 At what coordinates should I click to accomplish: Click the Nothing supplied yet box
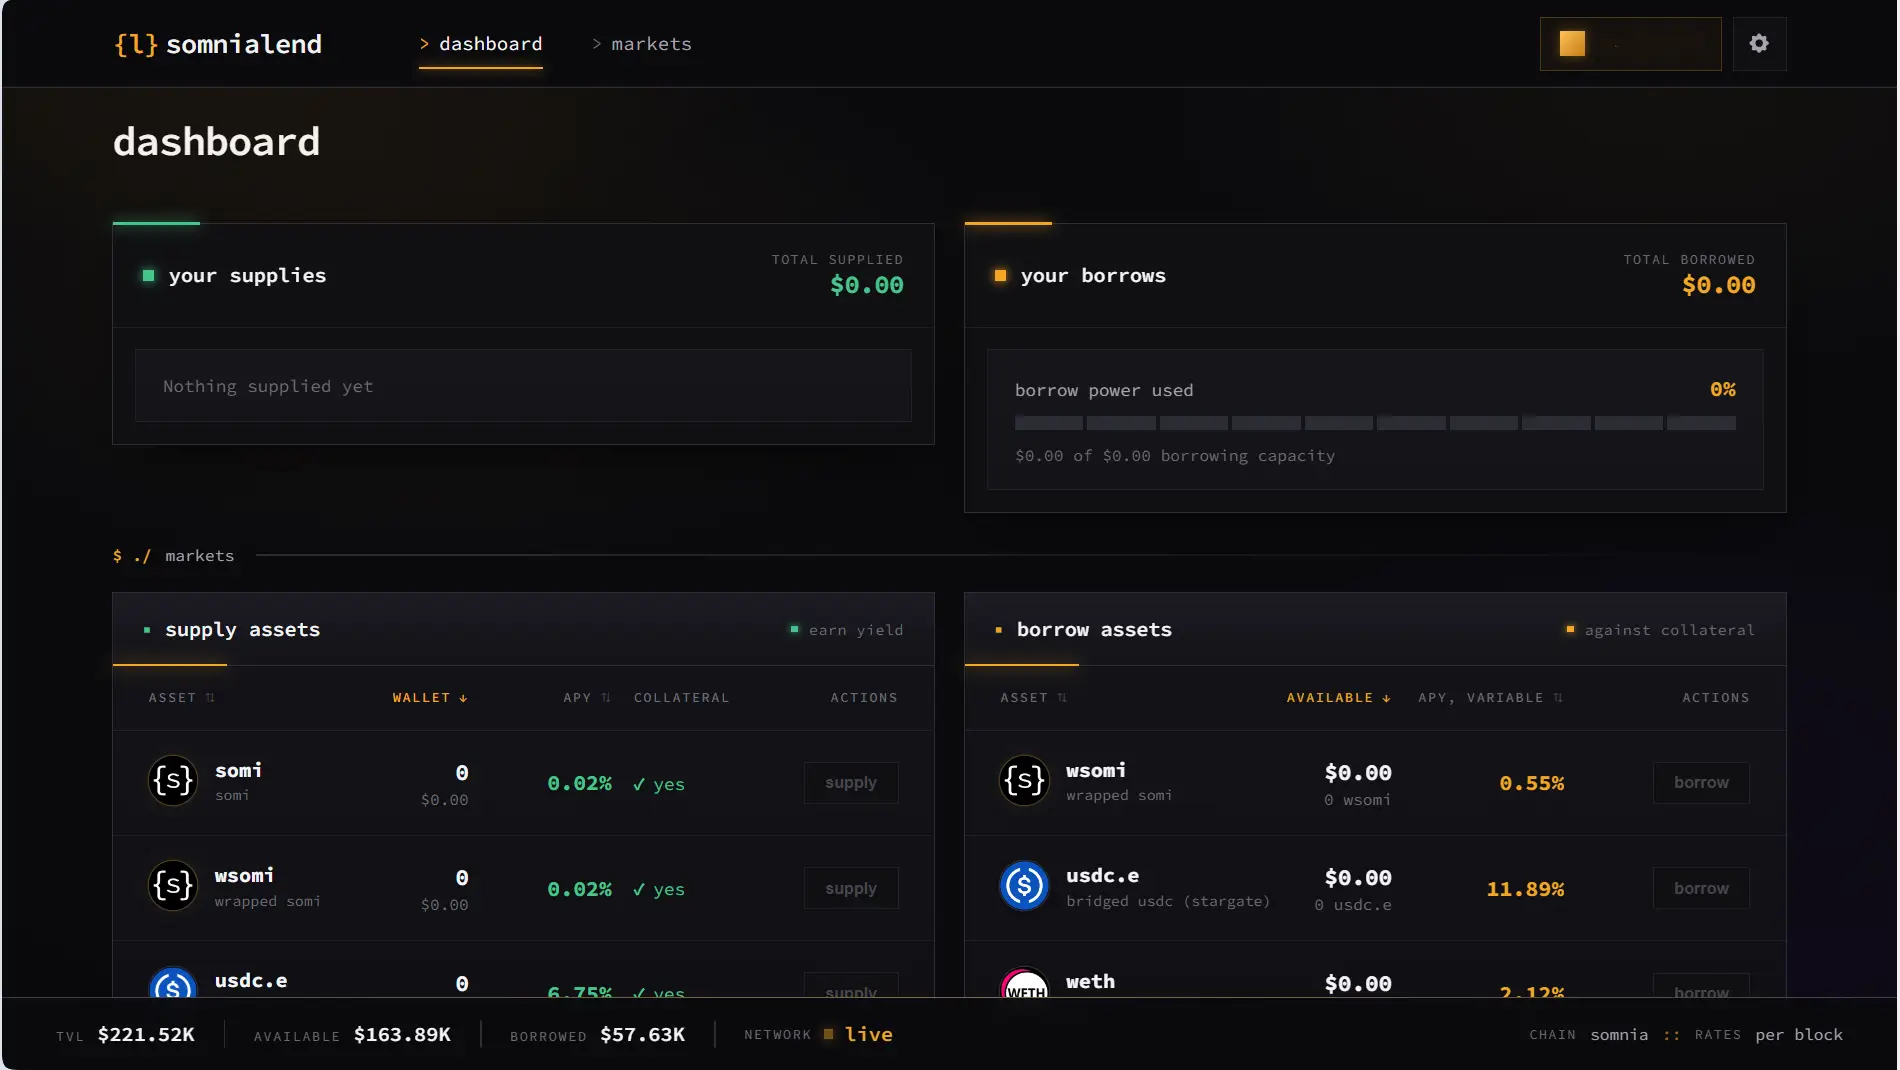523,386
